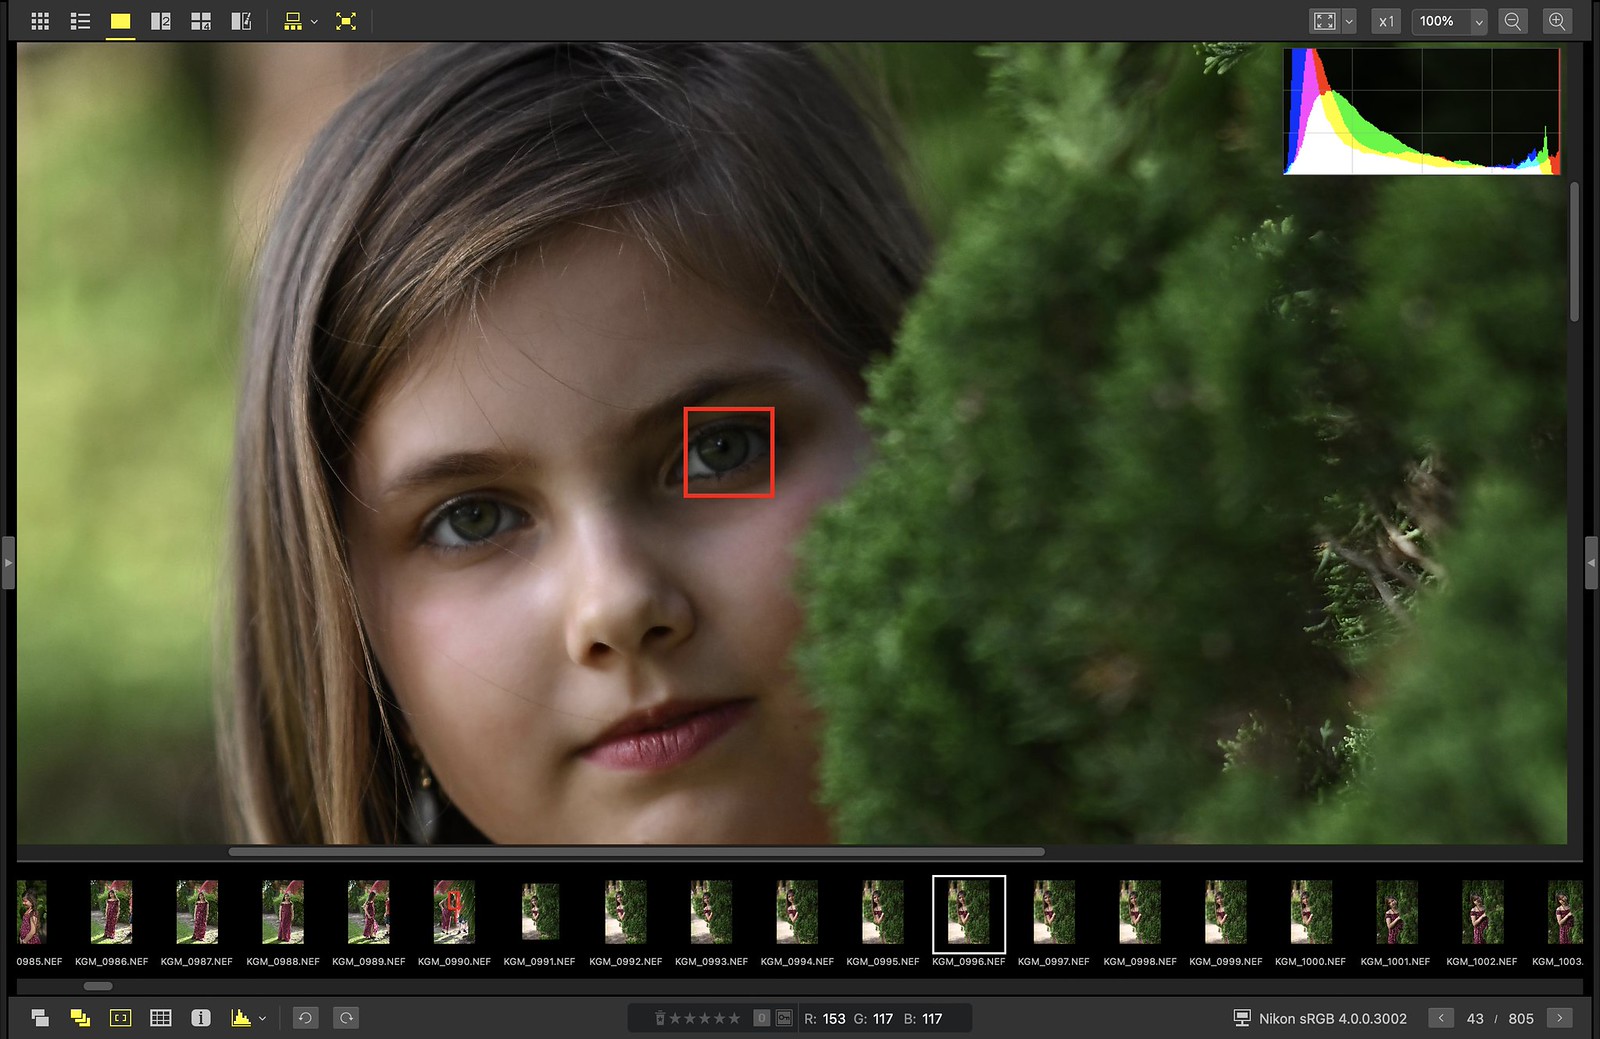Click the image vertical scrollbar thumb
Screen dimensions: 1600x1039
pos(1575,251)
